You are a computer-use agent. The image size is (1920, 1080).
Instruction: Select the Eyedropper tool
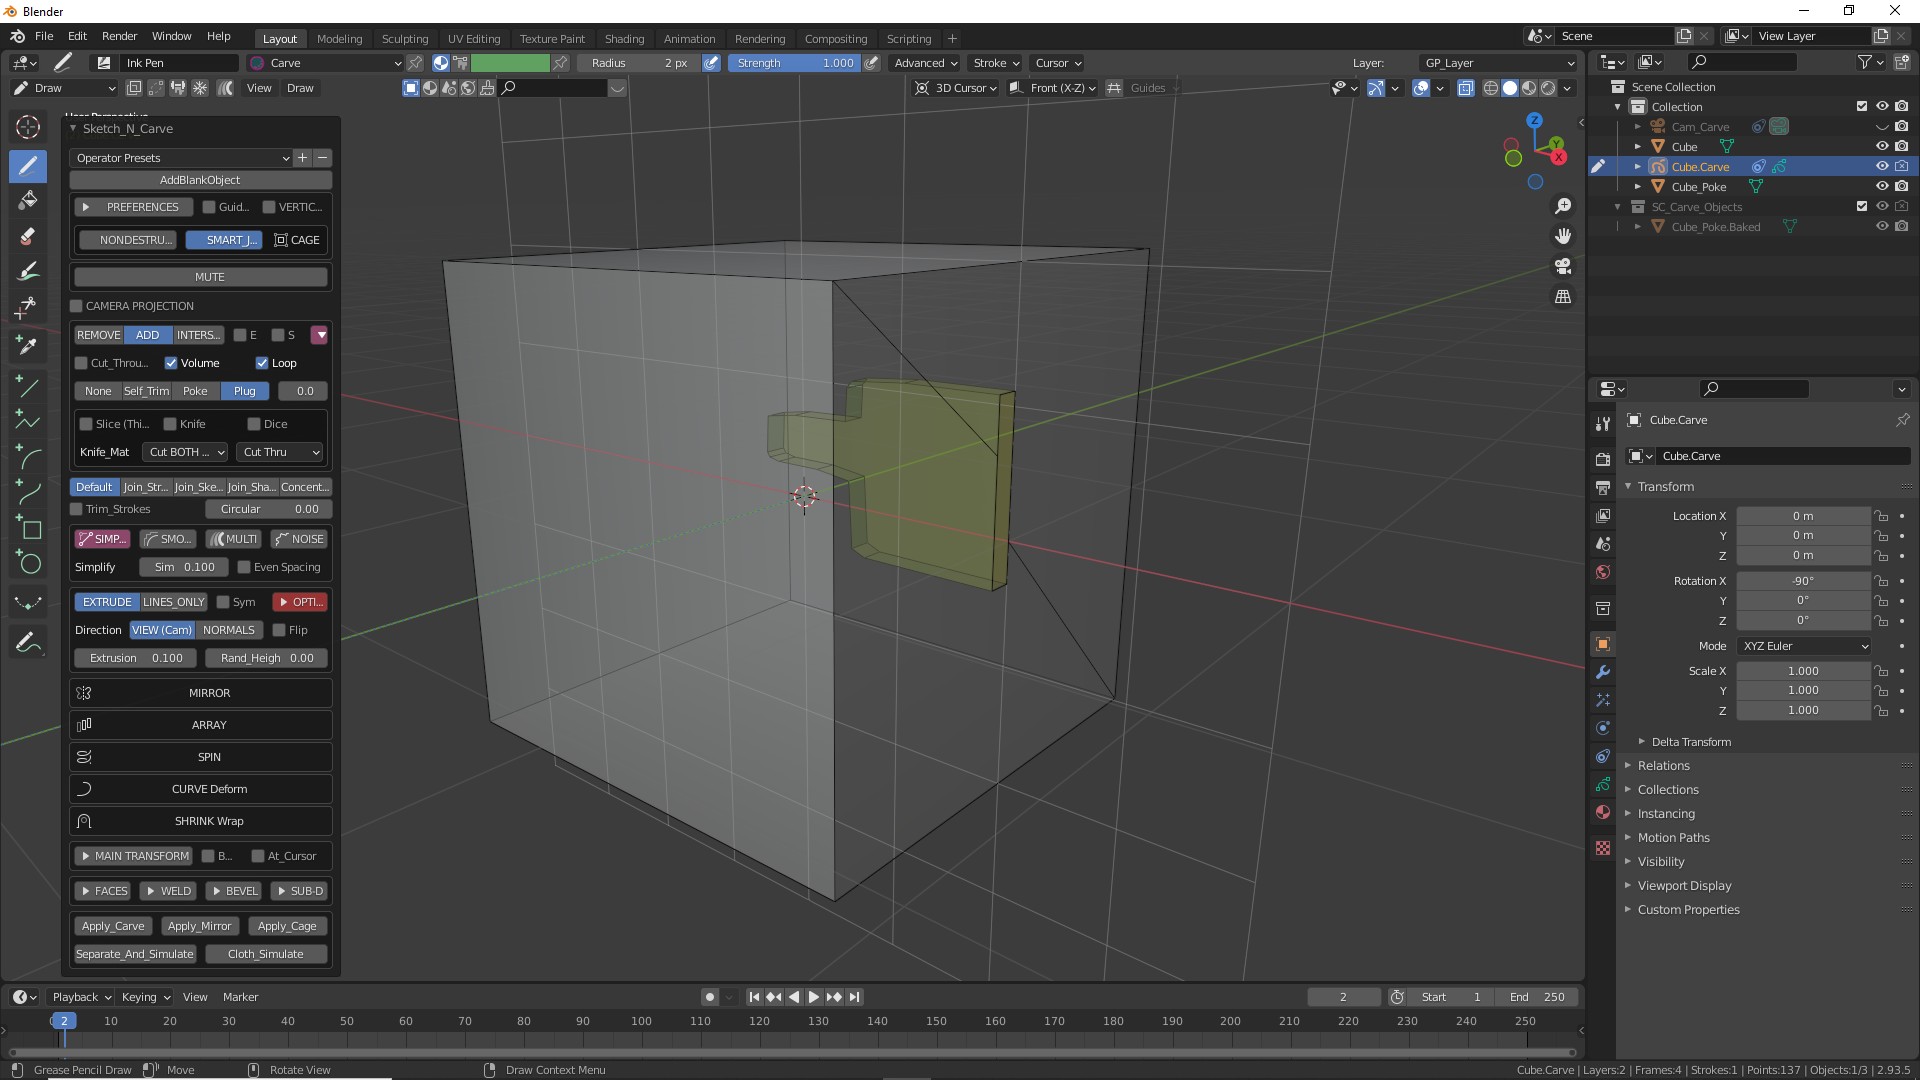(28, 345)
